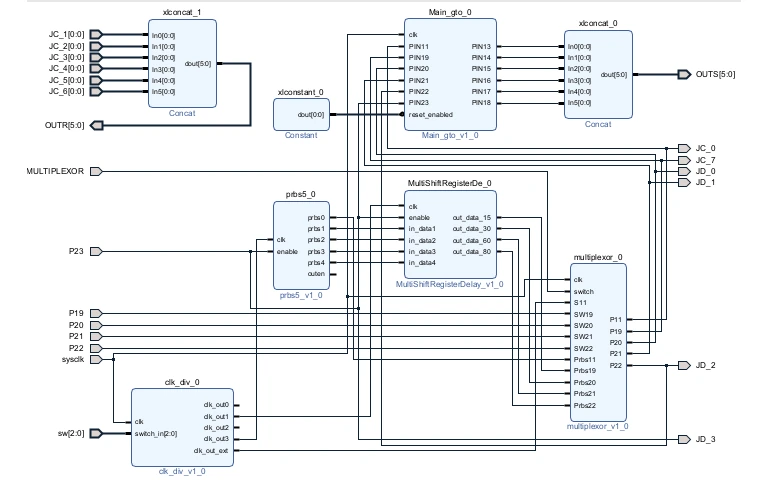Select the xlconcat_1 block
Viewport: 768px width, 480px height.
[x=182, y=63]
